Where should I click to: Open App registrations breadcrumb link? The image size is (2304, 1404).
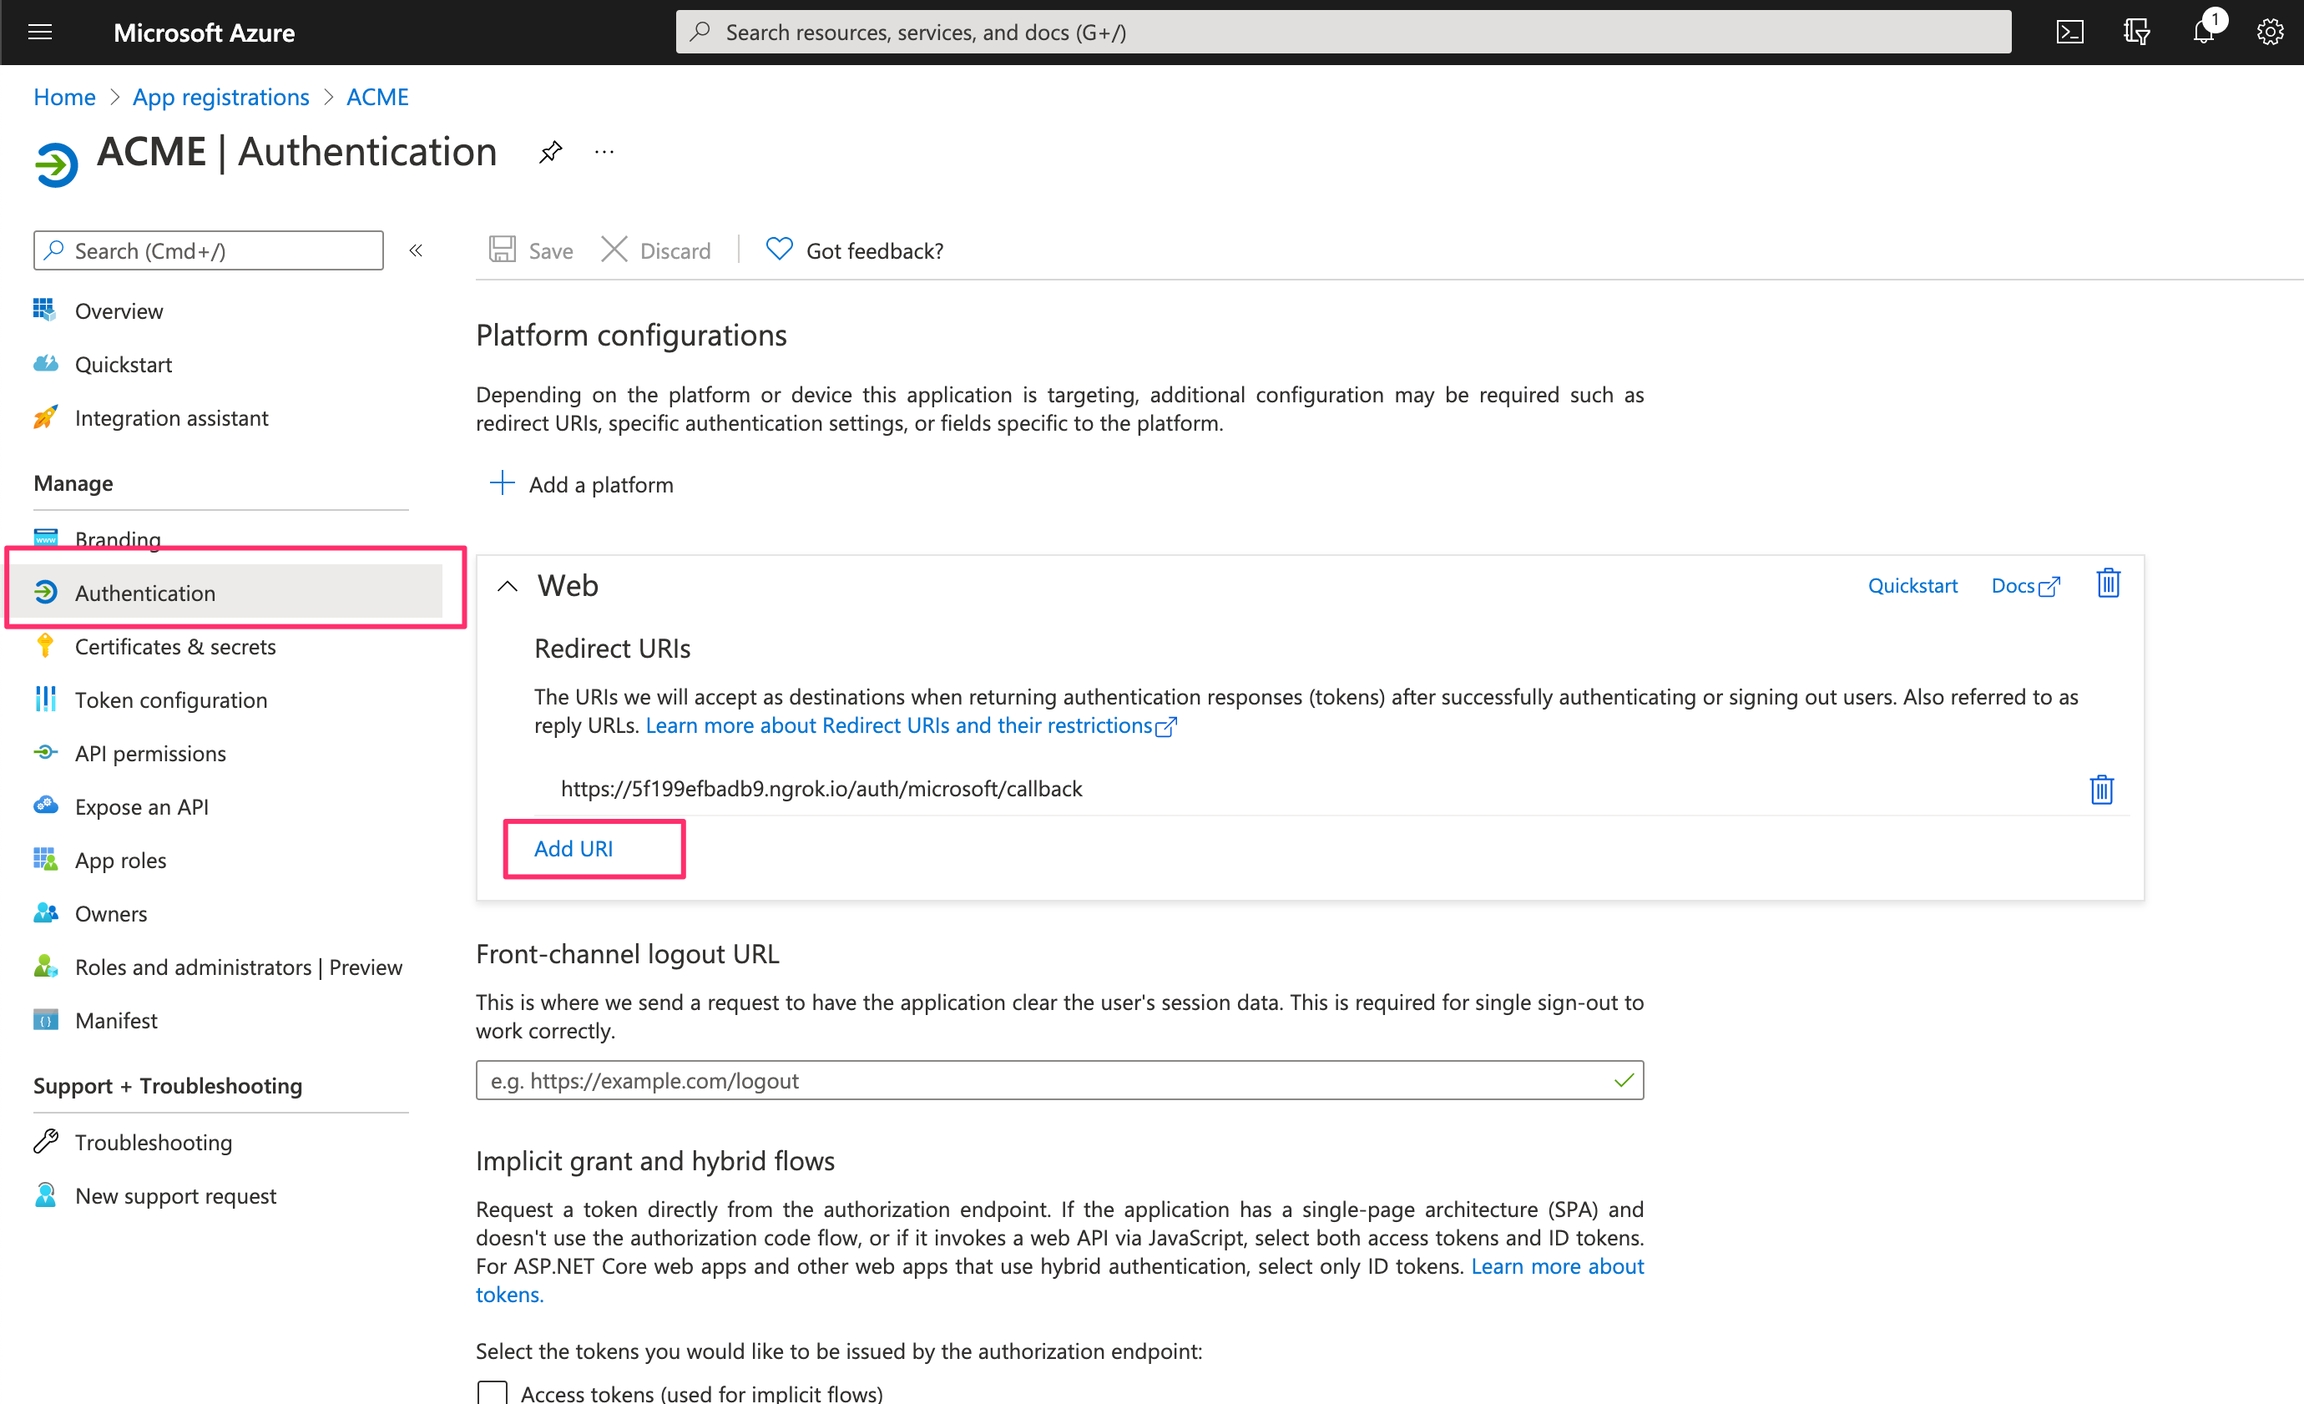coord(221,97)
